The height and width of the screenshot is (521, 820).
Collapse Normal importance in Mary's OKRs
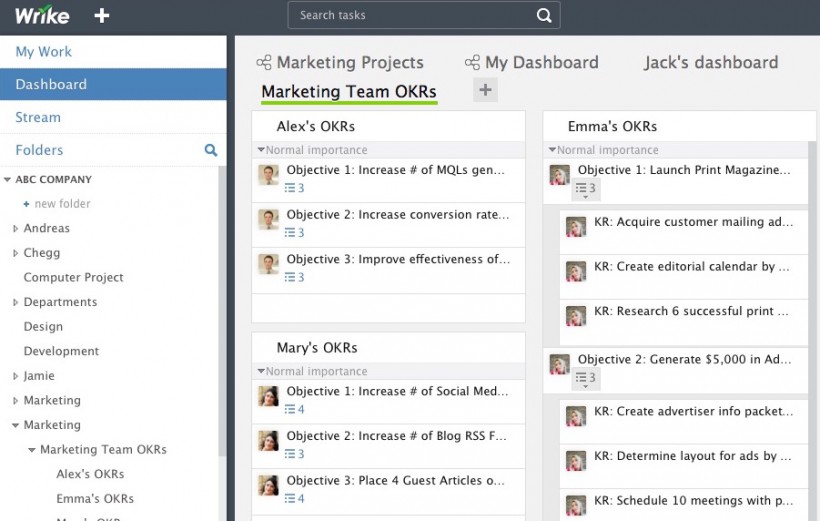click(x=261, y=371)
